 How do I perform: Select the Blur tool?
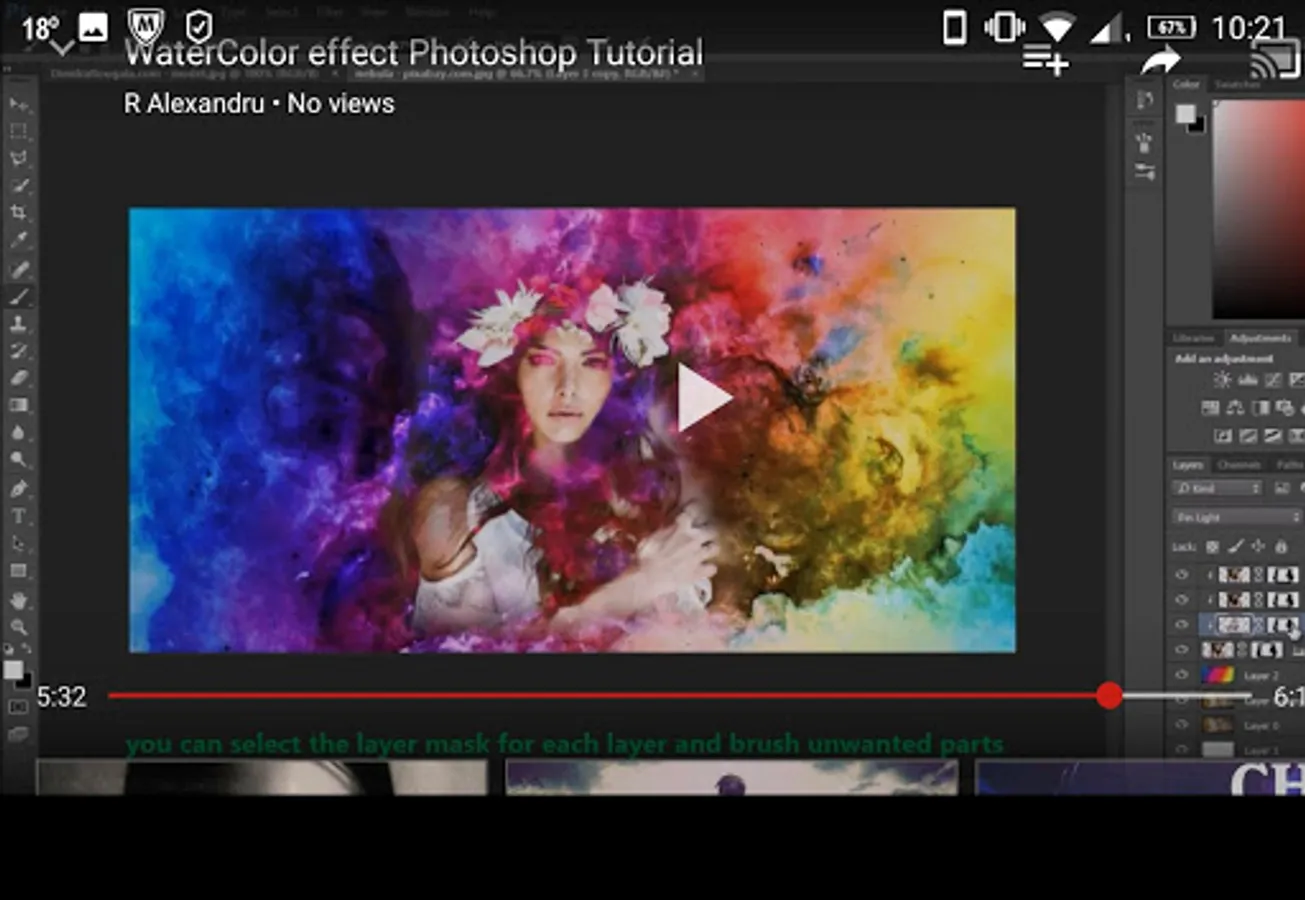19,432
